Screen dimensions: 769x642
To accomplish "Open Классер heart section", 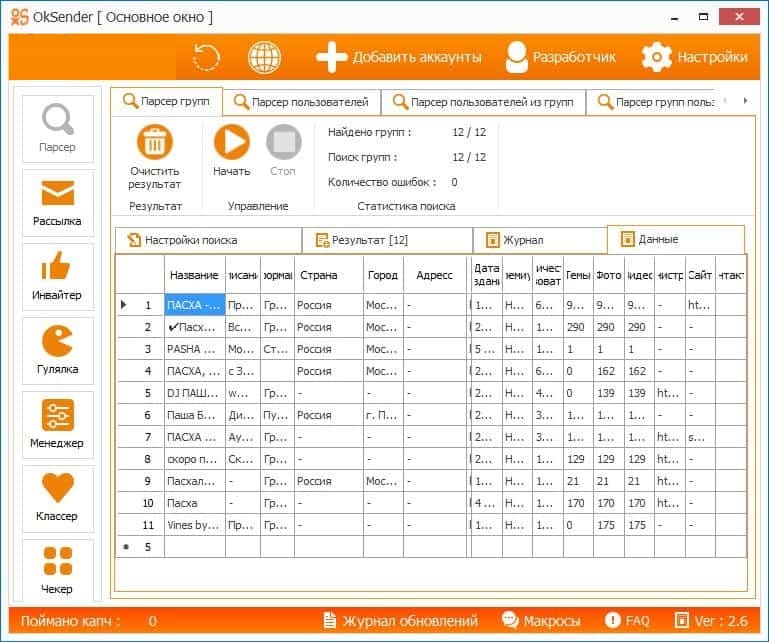I will click(x=58, y=499).
